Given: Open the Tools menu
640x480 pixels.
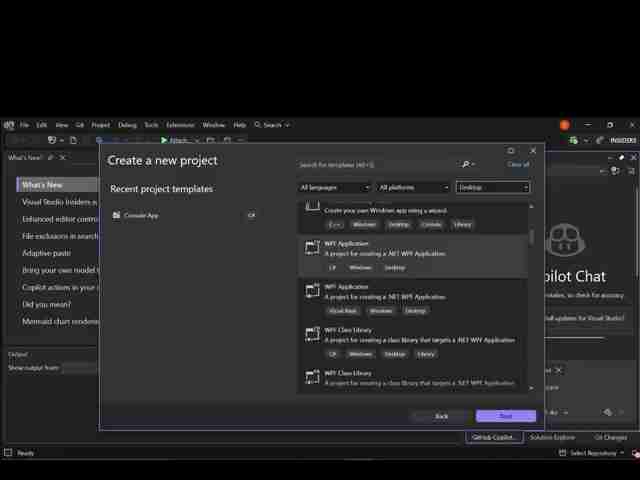Looking at the screenshot, I should tap(151, 125).
